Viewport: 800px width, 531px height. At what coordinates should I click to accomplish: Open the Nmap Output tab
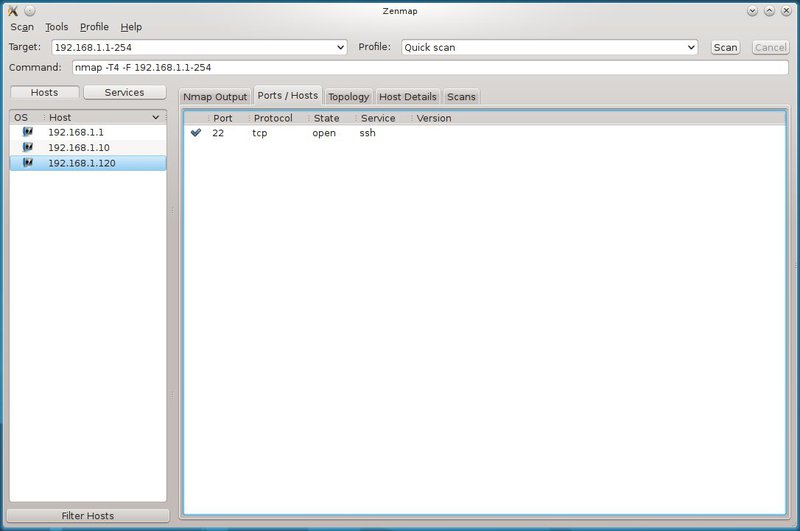[x=215, y=97]
